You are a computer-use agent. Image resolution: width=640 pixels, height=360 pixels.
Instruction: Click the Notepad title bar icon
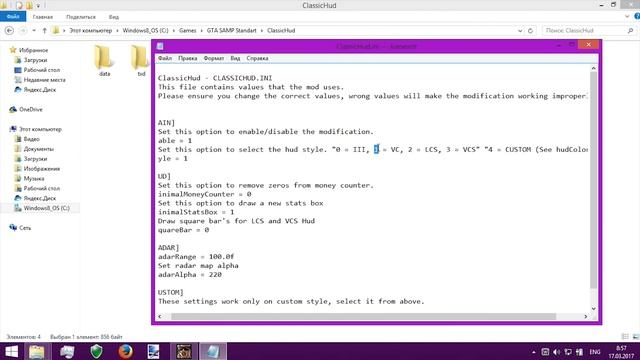click(x=160, y=46)
